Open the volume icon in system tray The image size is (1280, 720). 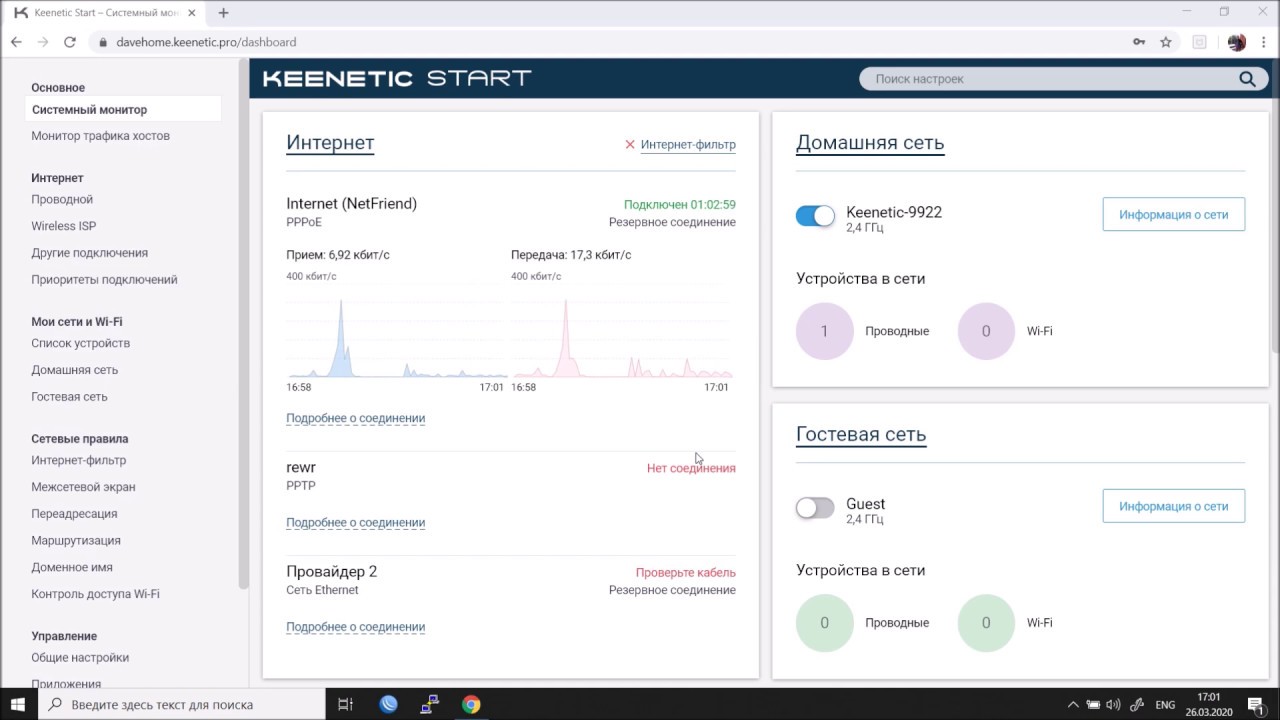point(1114,705)
